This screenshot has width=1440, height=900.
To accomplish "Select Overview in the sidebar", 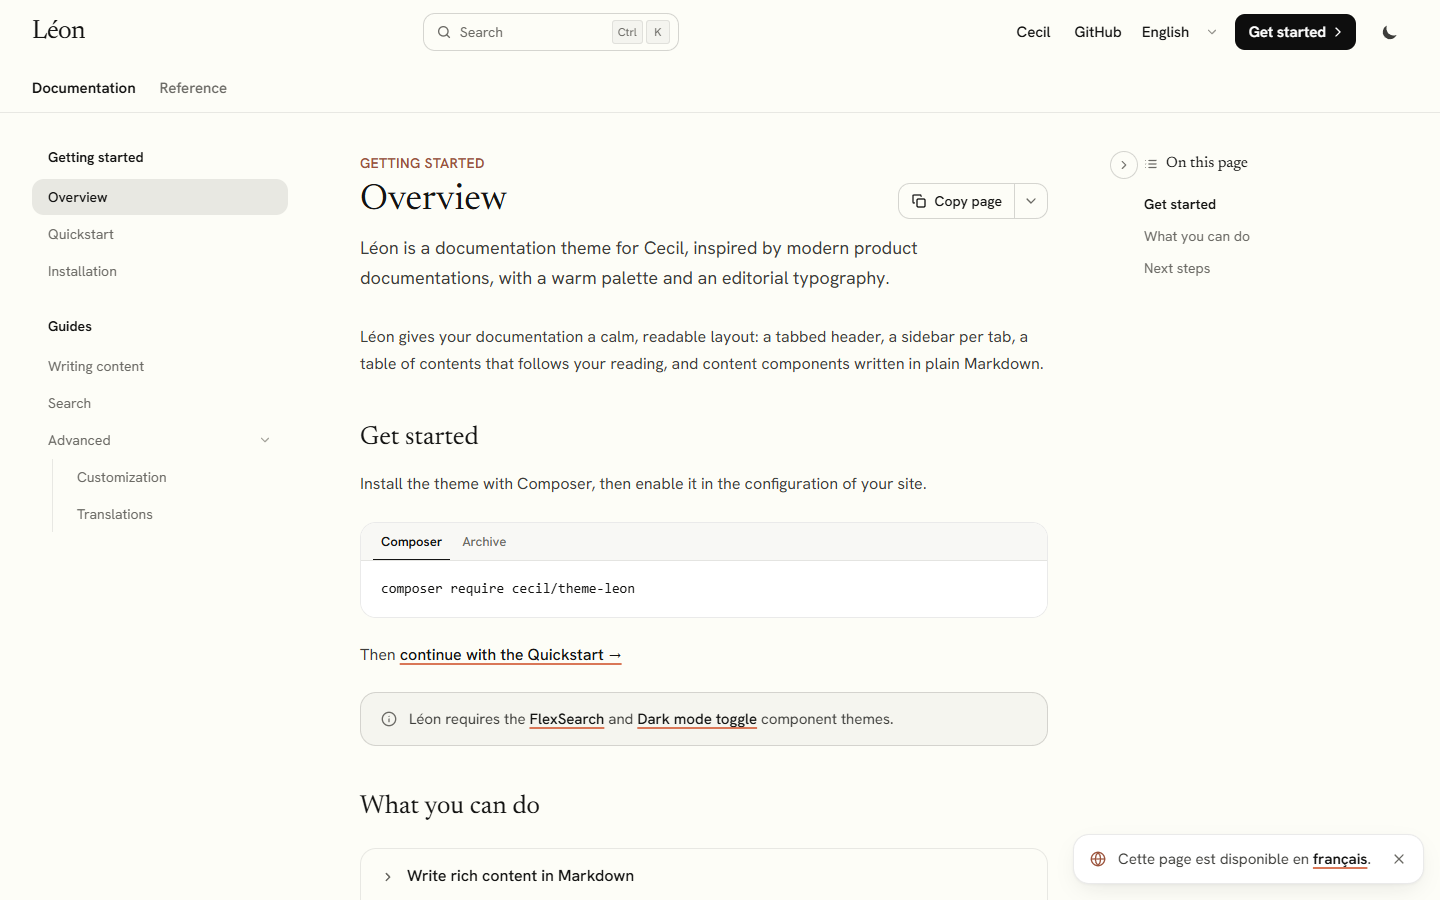I will pyautogui.click(x=160, y=197).
